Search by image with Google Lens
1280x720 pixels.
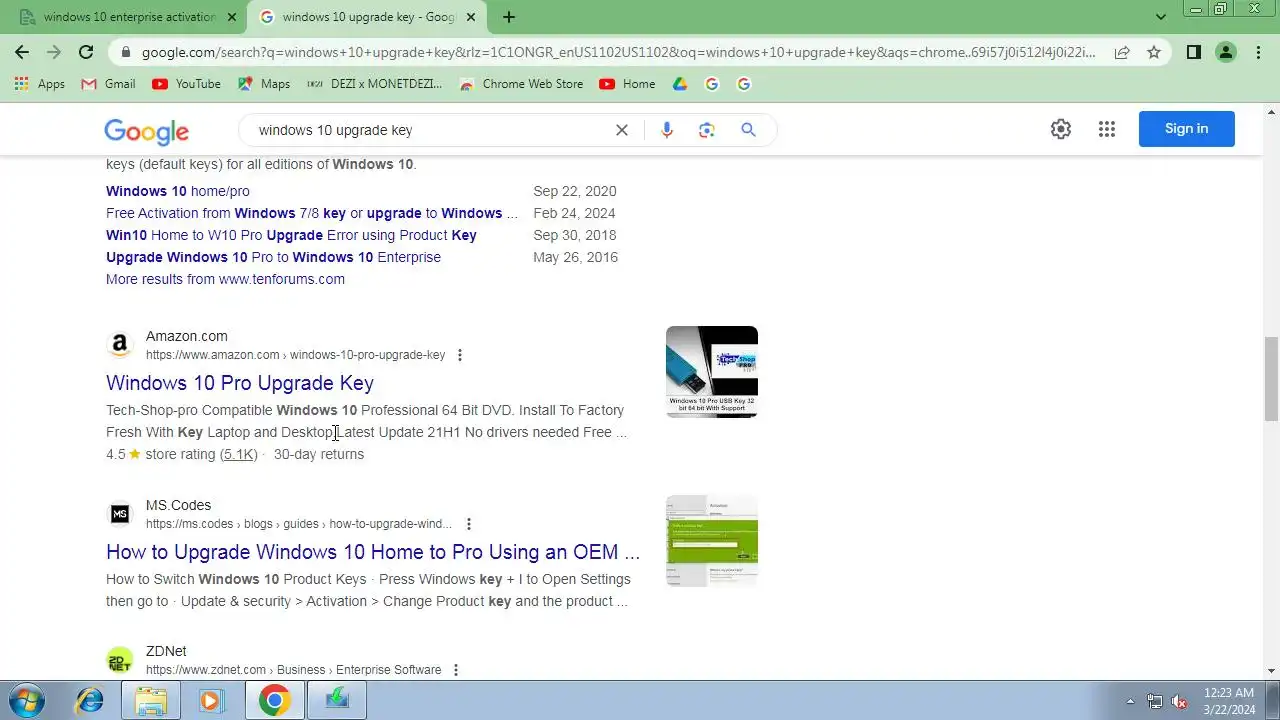707,130
